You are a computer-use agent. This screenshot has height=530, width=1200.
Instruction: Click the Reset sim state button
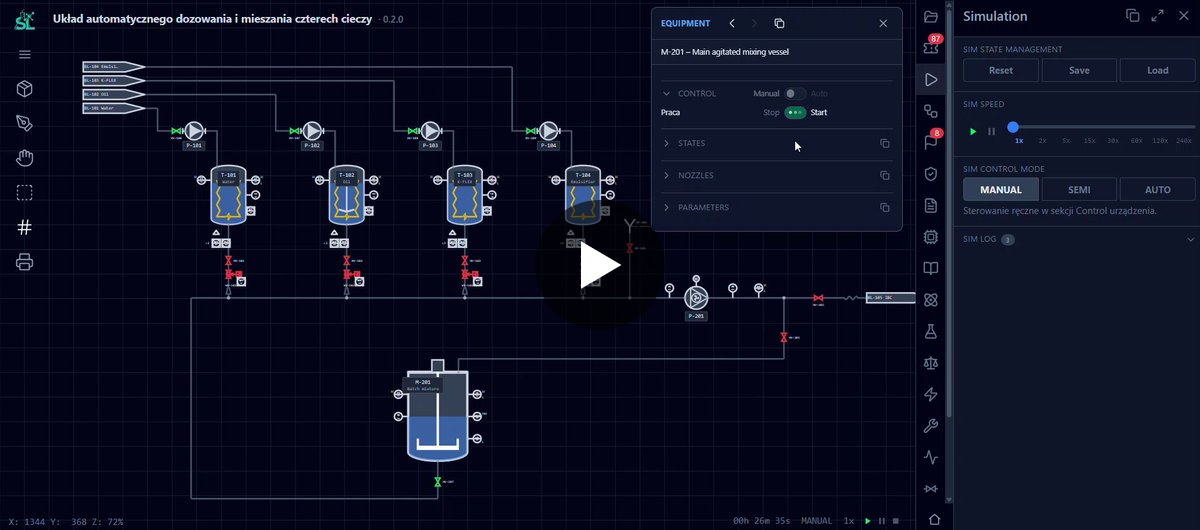[x=1001, y=70]
